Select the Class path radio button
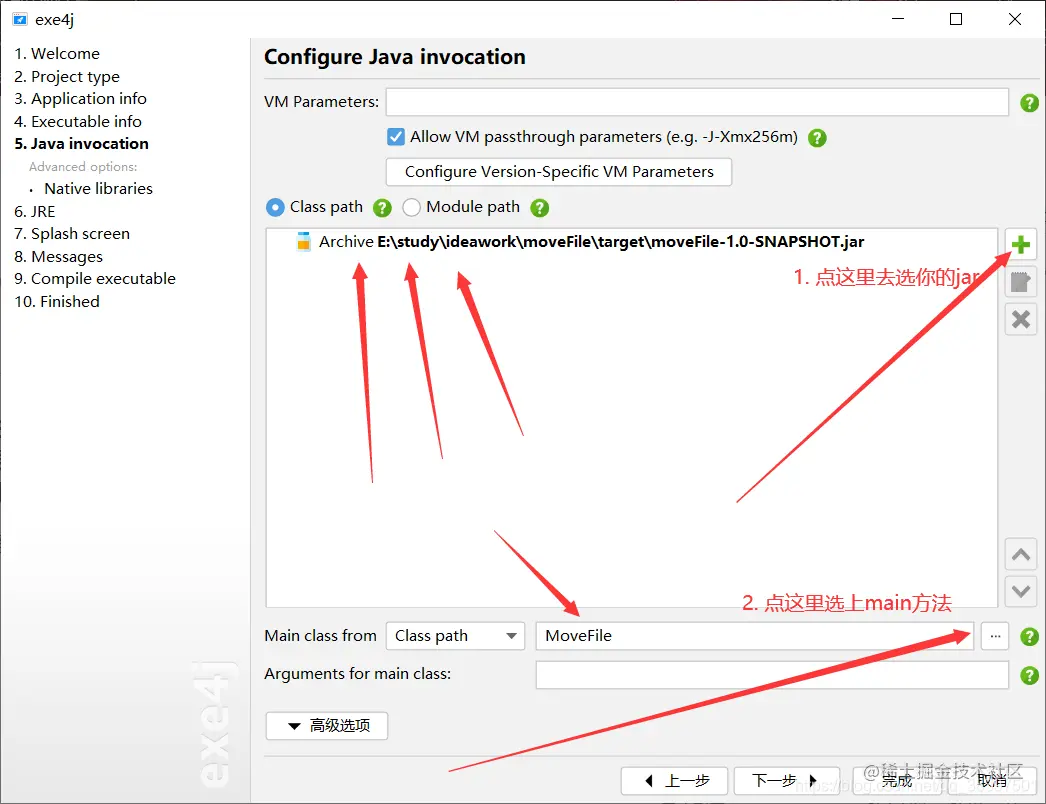The image size is (1046, 804). click(x=275, y=208)
